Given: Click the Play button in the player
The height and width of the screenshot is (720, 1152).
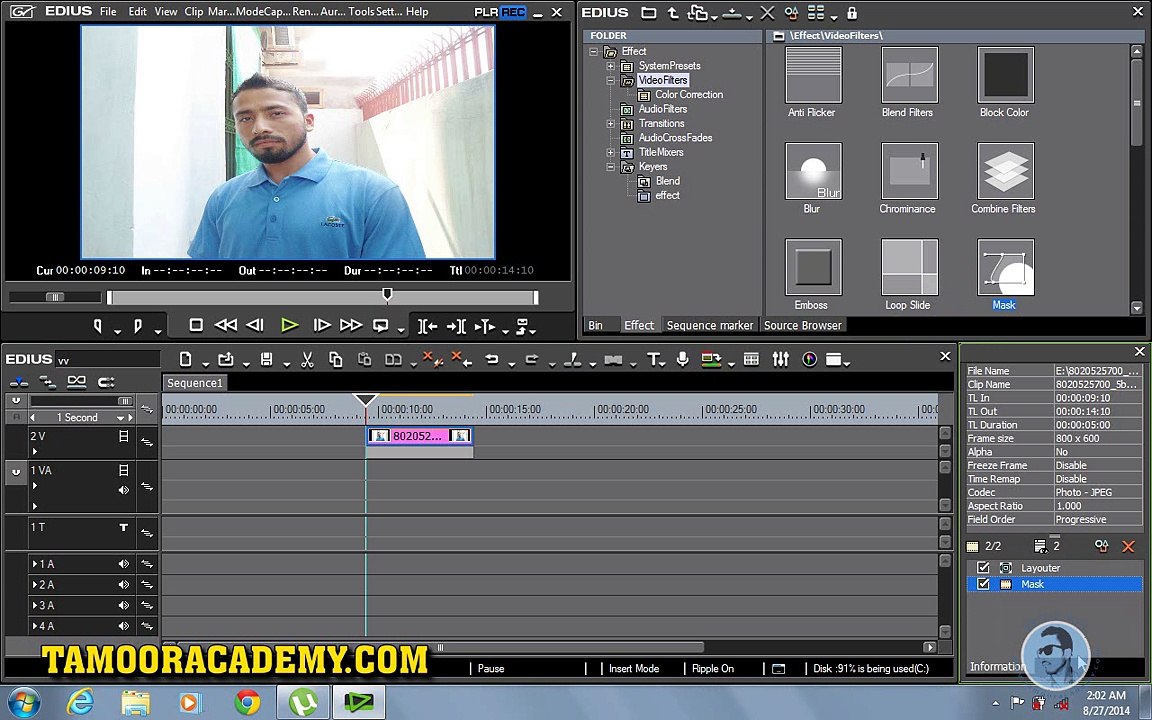Looking at the screenshot, I should (289, 325).
